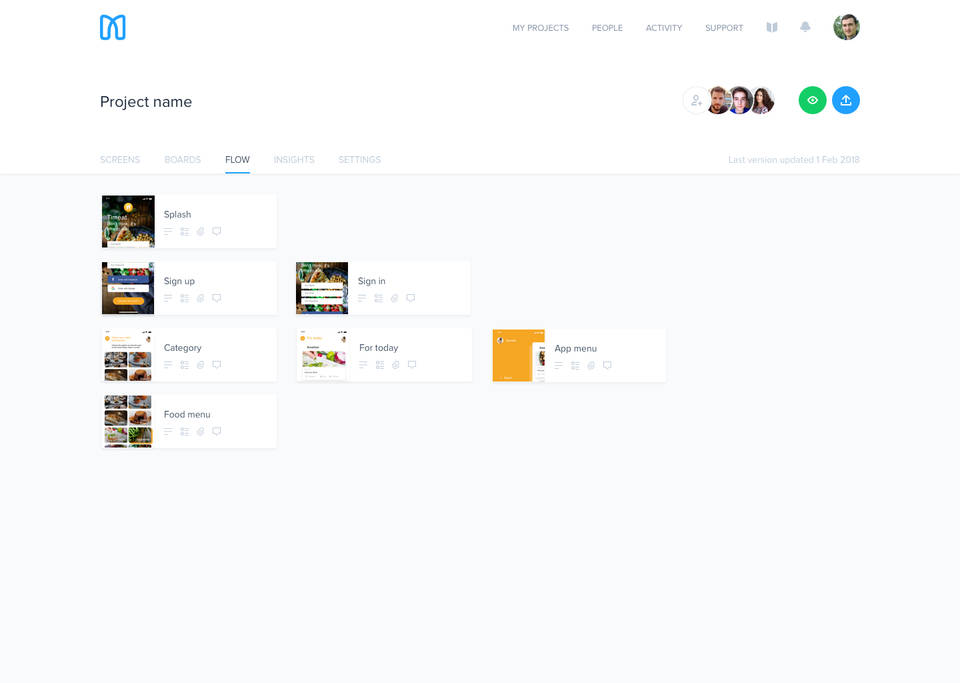
Task: Open the user profile avatar menu
Action: (846, 27)
